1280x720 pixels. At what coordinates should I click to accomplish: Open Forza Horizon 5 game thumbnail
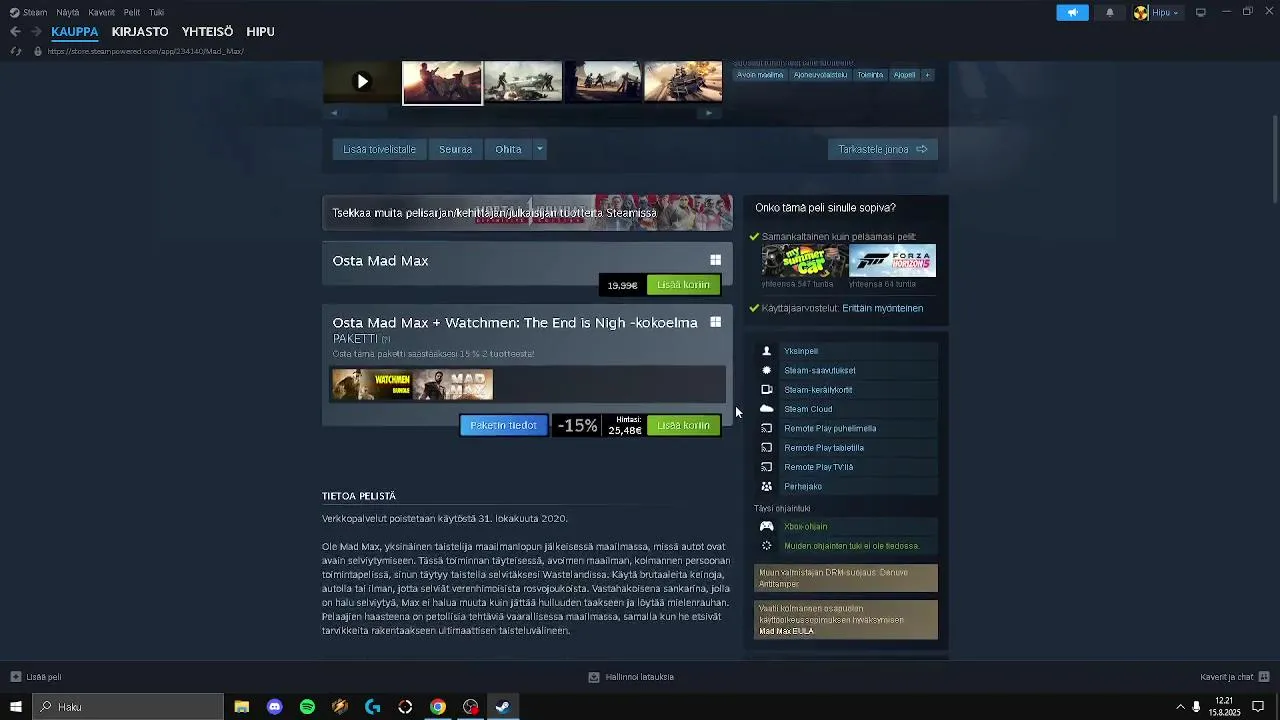tap(892, 261)
